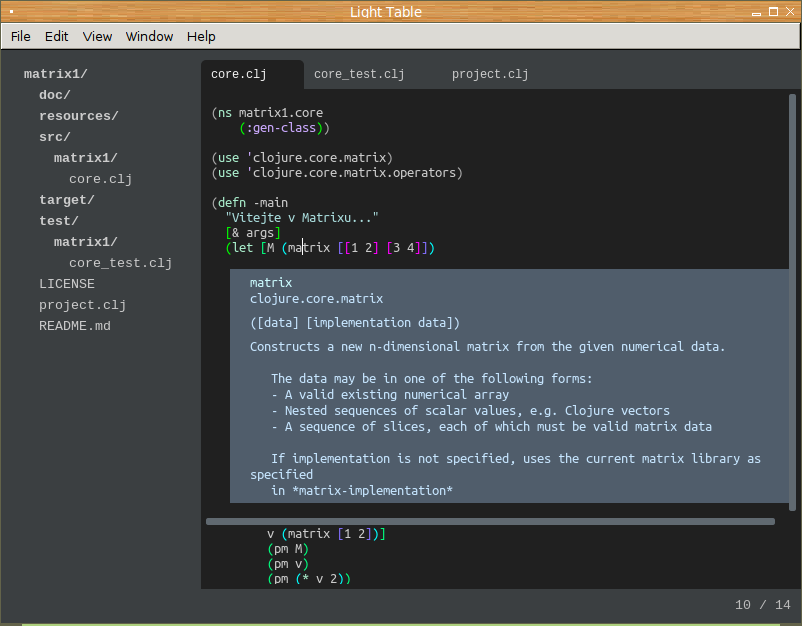Switch to the core_test.clj tab
Screen dimensions: 802x626
pyautogui.click(x=358, y=74)
